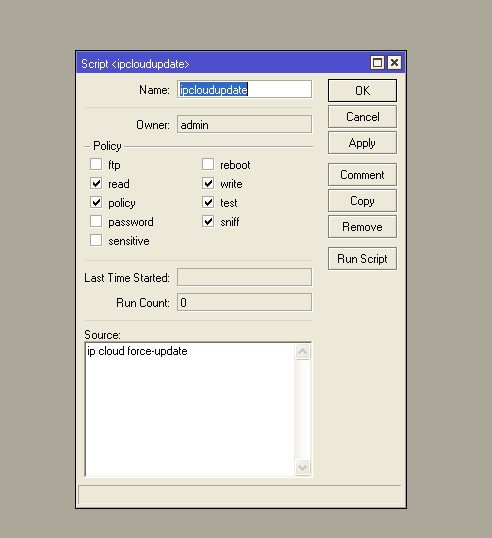Uncheck the write policy

tap(208, 184)
